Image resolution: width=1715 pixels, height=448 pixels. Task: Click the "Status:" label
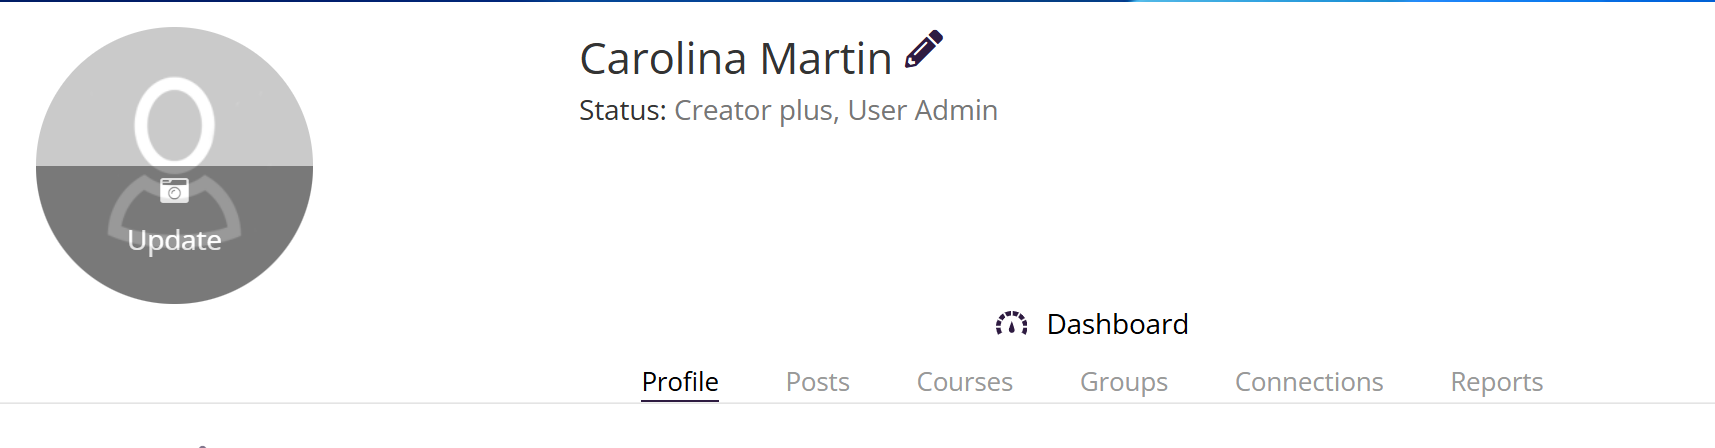pos(622,110)
